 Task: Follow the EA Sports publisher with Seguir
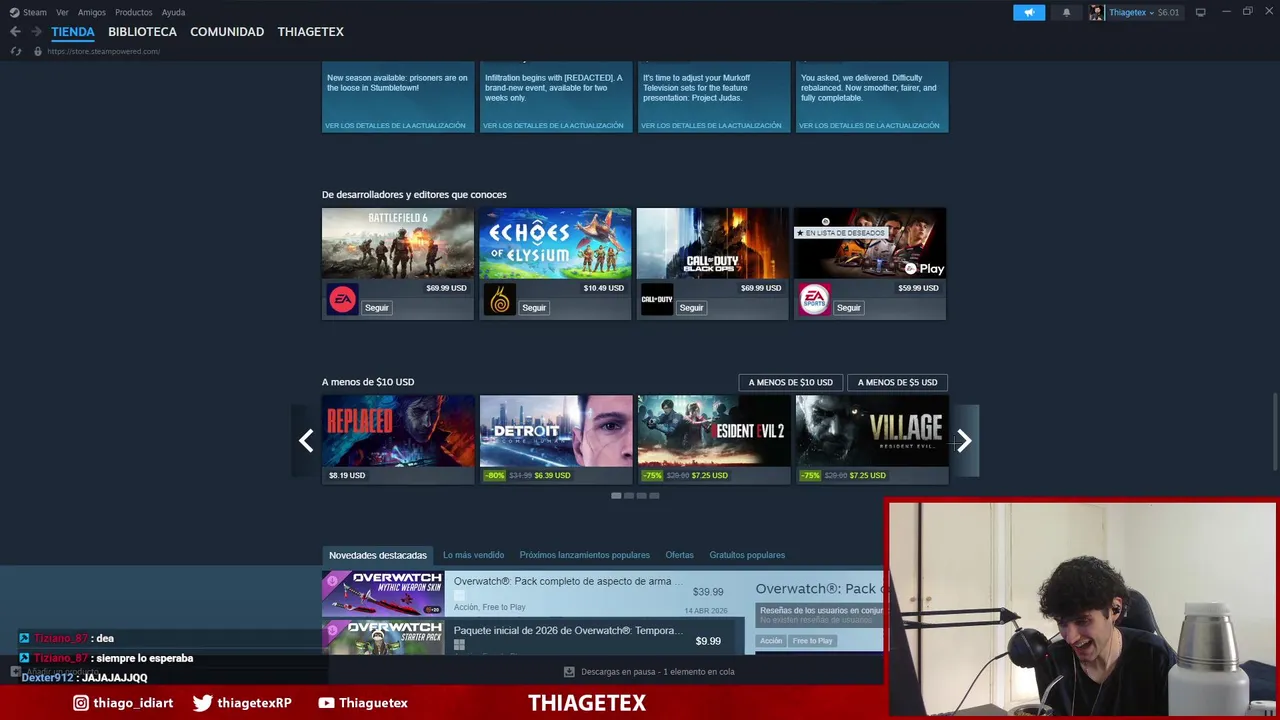[849, 308]
